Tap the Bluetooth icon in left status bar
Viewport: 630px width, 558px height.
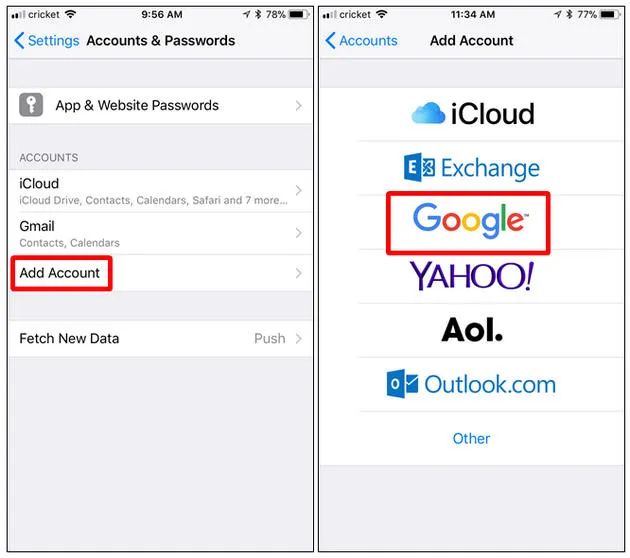coord(258,15)
